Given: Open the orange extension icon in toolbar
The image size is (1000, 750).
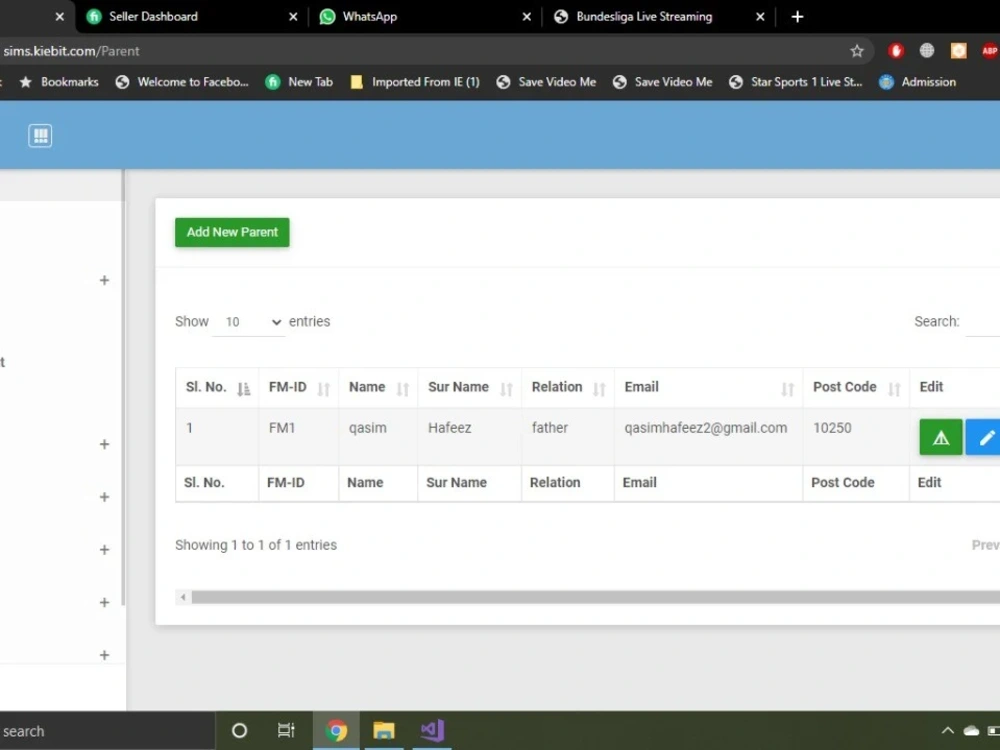Looking at the screenshot, I should point(958,51).
